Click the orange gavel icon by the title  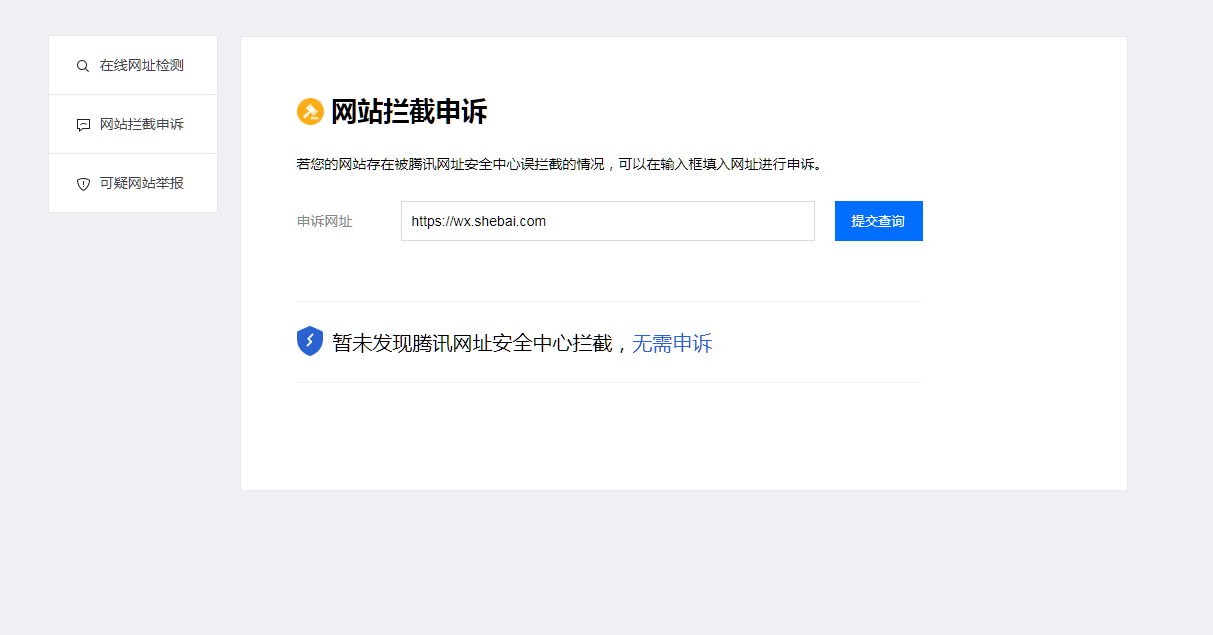click(x=310, y=112)
